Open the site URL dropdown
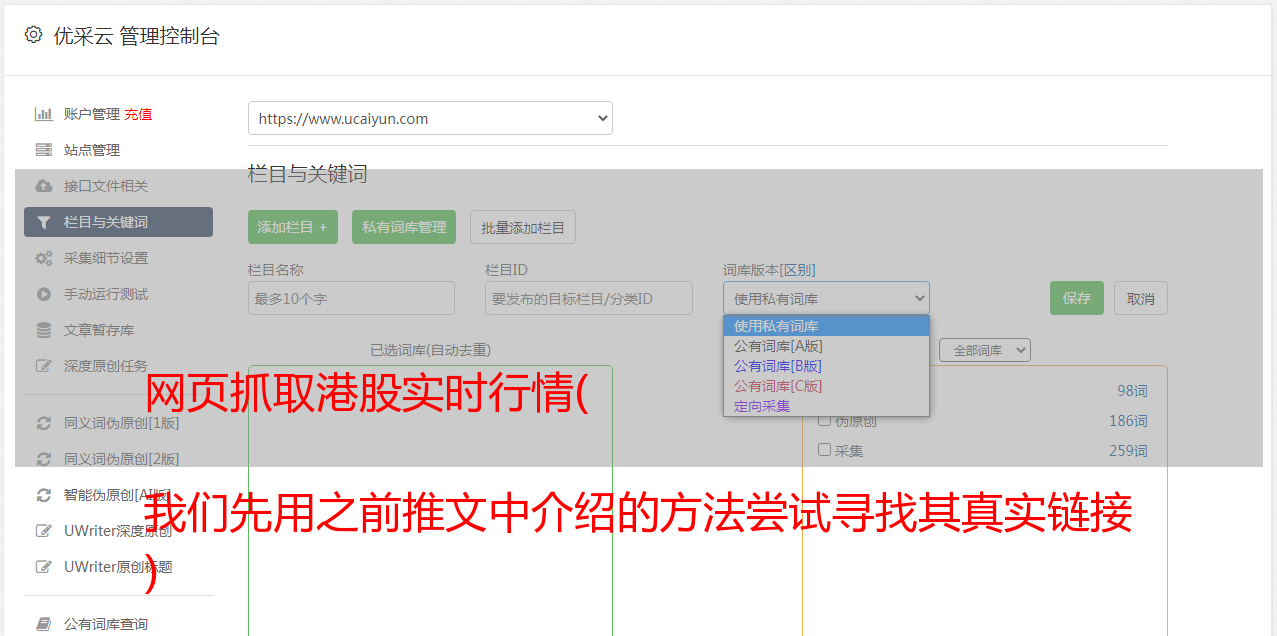This screenshot has width=1277, height=636. (x=430, y=118)
